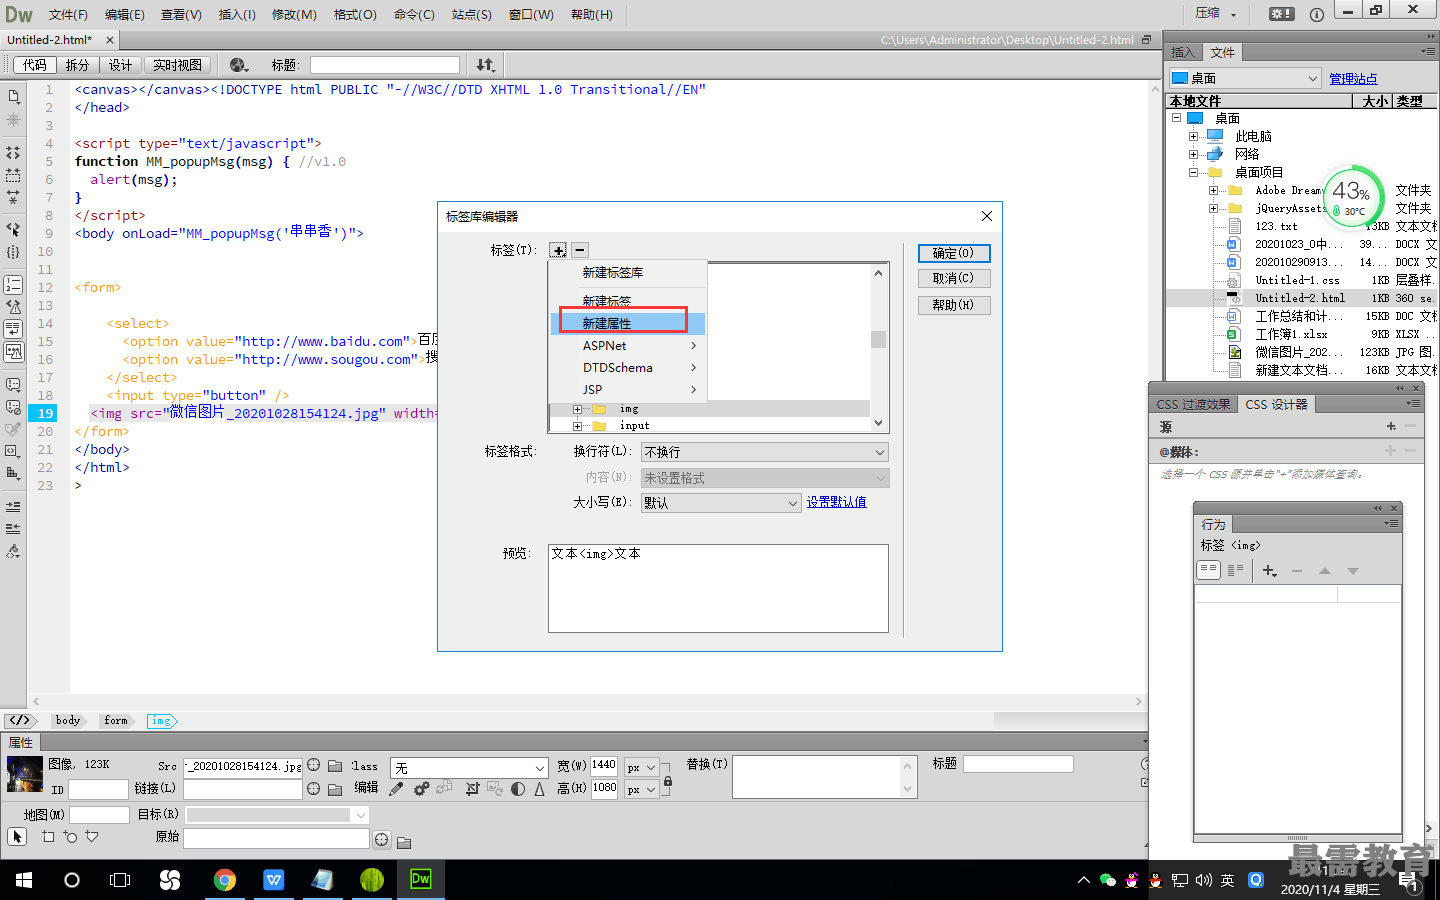The width and height of the screenshot is (1440, 900).
Task: Click the 设置默认值 link
Action: pos(837,502)
